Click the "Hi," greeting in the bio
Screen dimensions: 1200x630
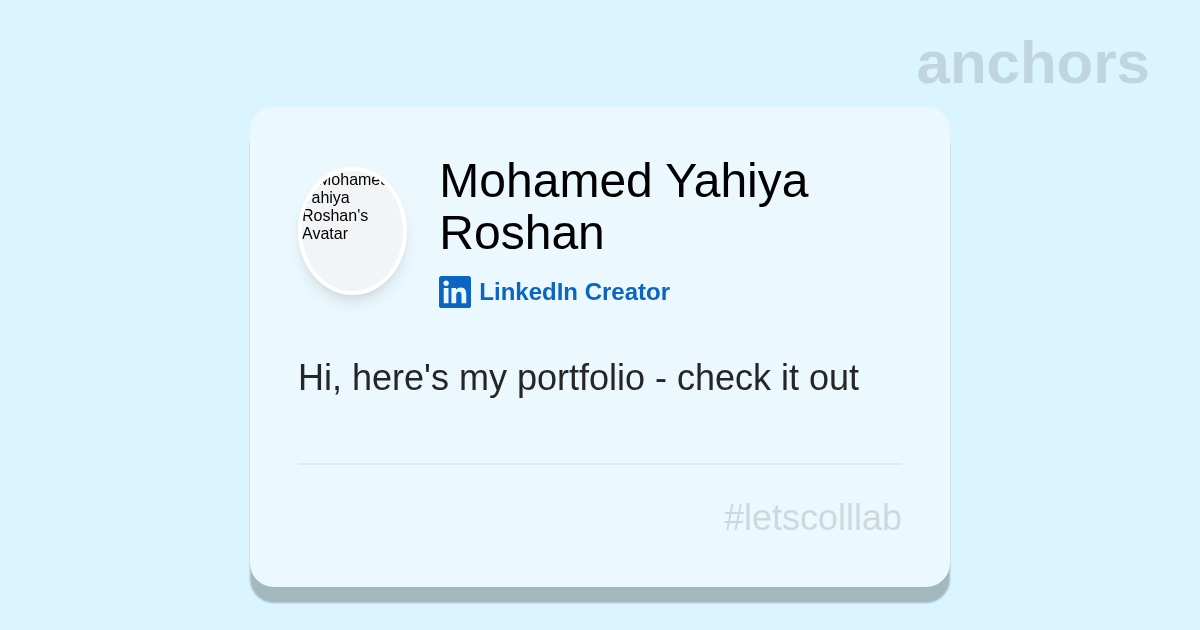point(319,378)
